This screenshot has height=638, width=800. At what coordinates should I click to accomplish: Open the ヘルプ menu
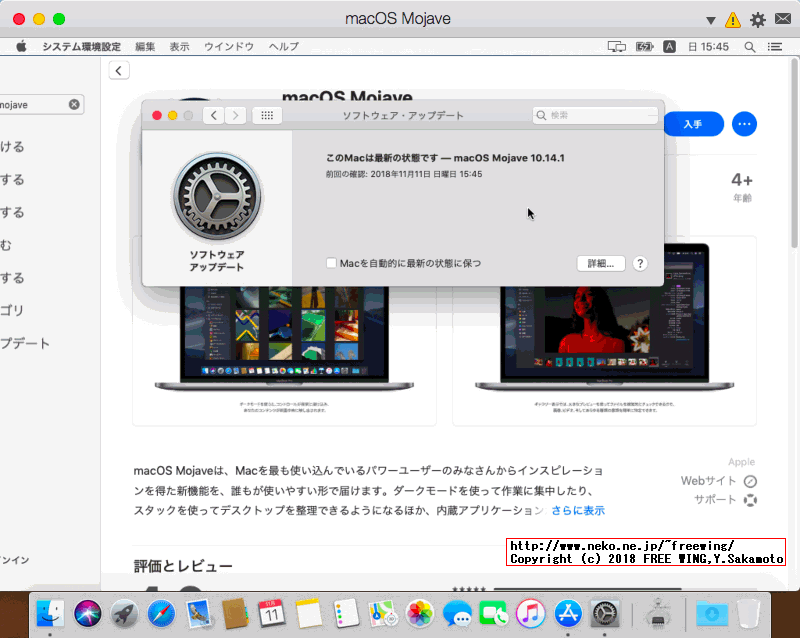pyautogui.click(x=283, y=46)
